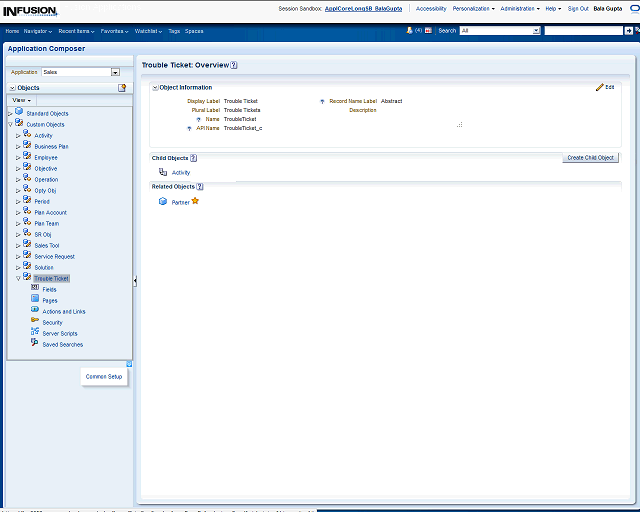Open the Navigator menu

(38, 31)
